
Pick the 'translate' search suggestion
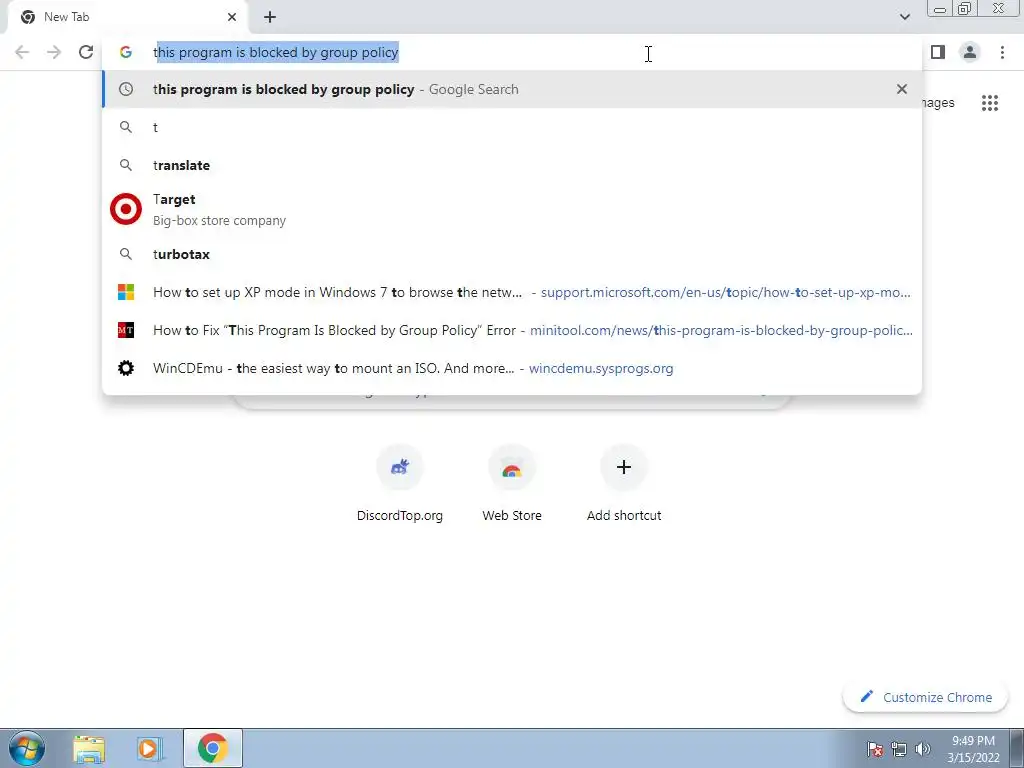[512, 165]
